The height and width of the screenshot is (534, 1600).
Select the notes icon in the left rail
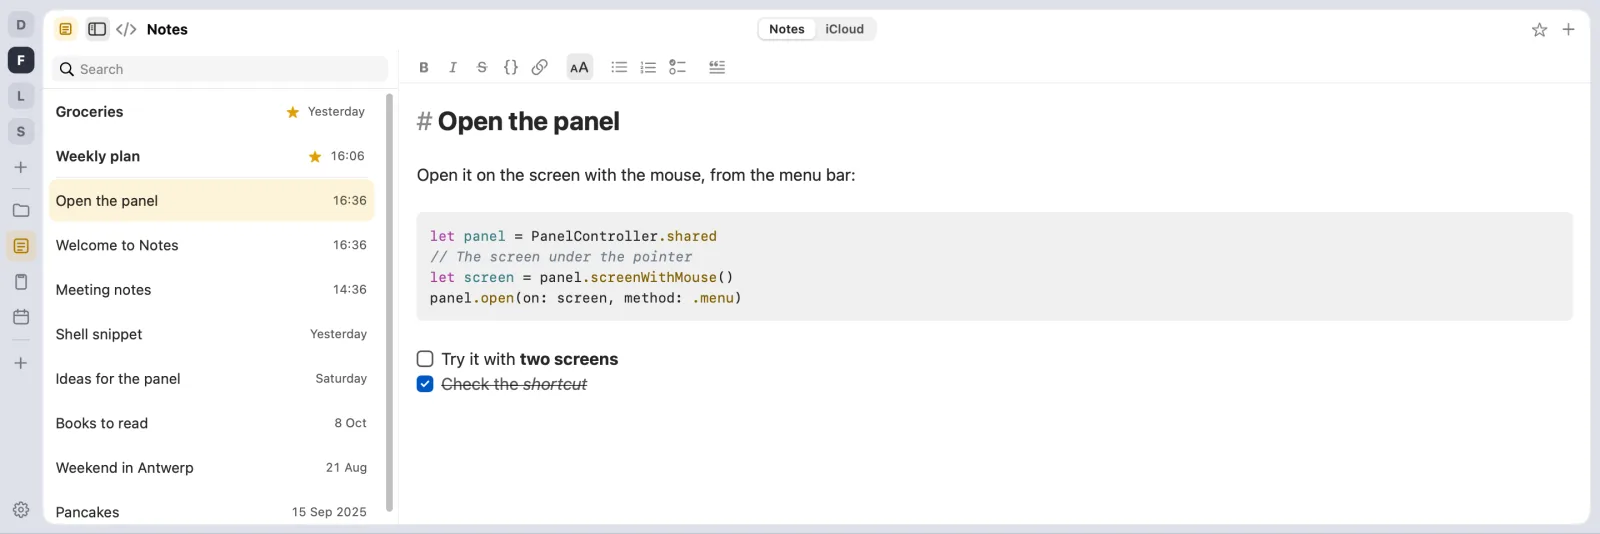coord(21,246)
